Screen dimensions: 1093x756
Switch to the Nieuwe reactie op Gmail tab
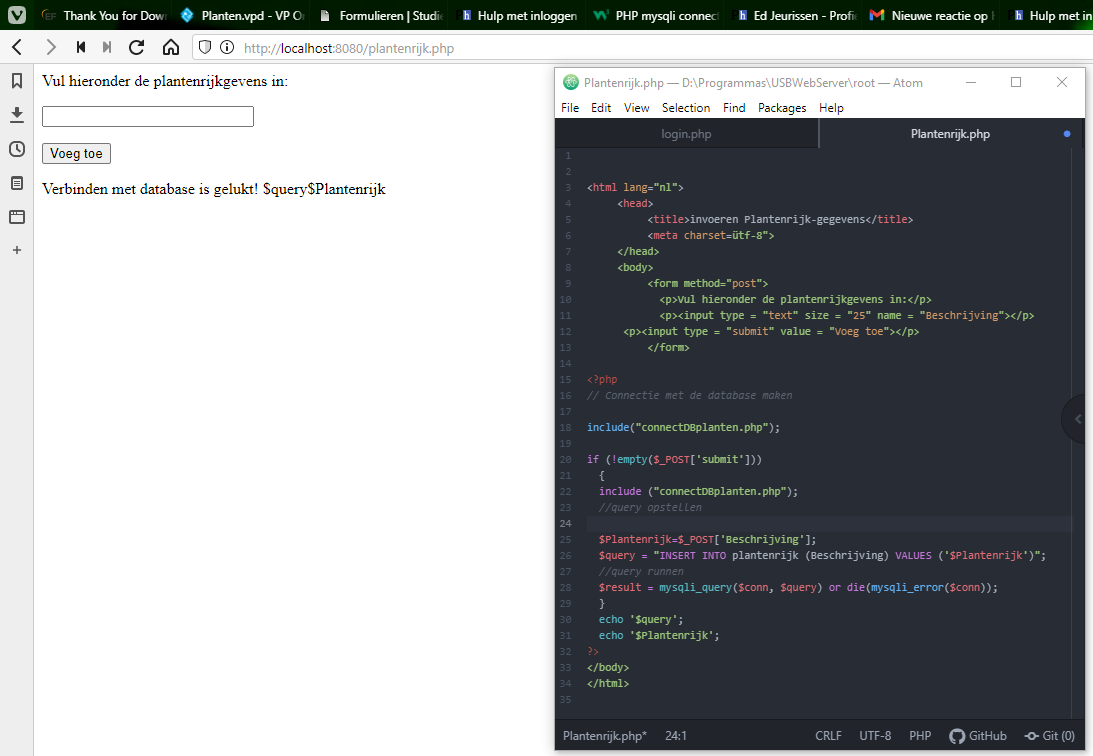click(x=933, y=15)
